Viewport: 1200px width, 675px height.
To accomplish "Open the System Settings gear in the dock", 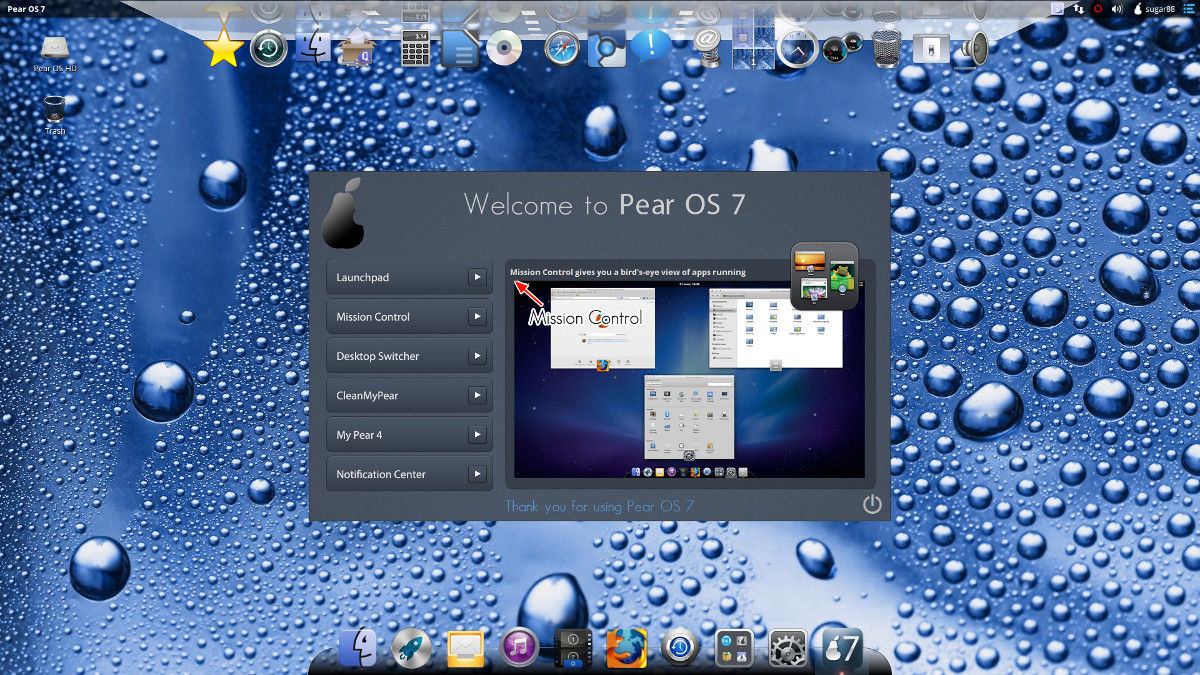I will 786,648.
